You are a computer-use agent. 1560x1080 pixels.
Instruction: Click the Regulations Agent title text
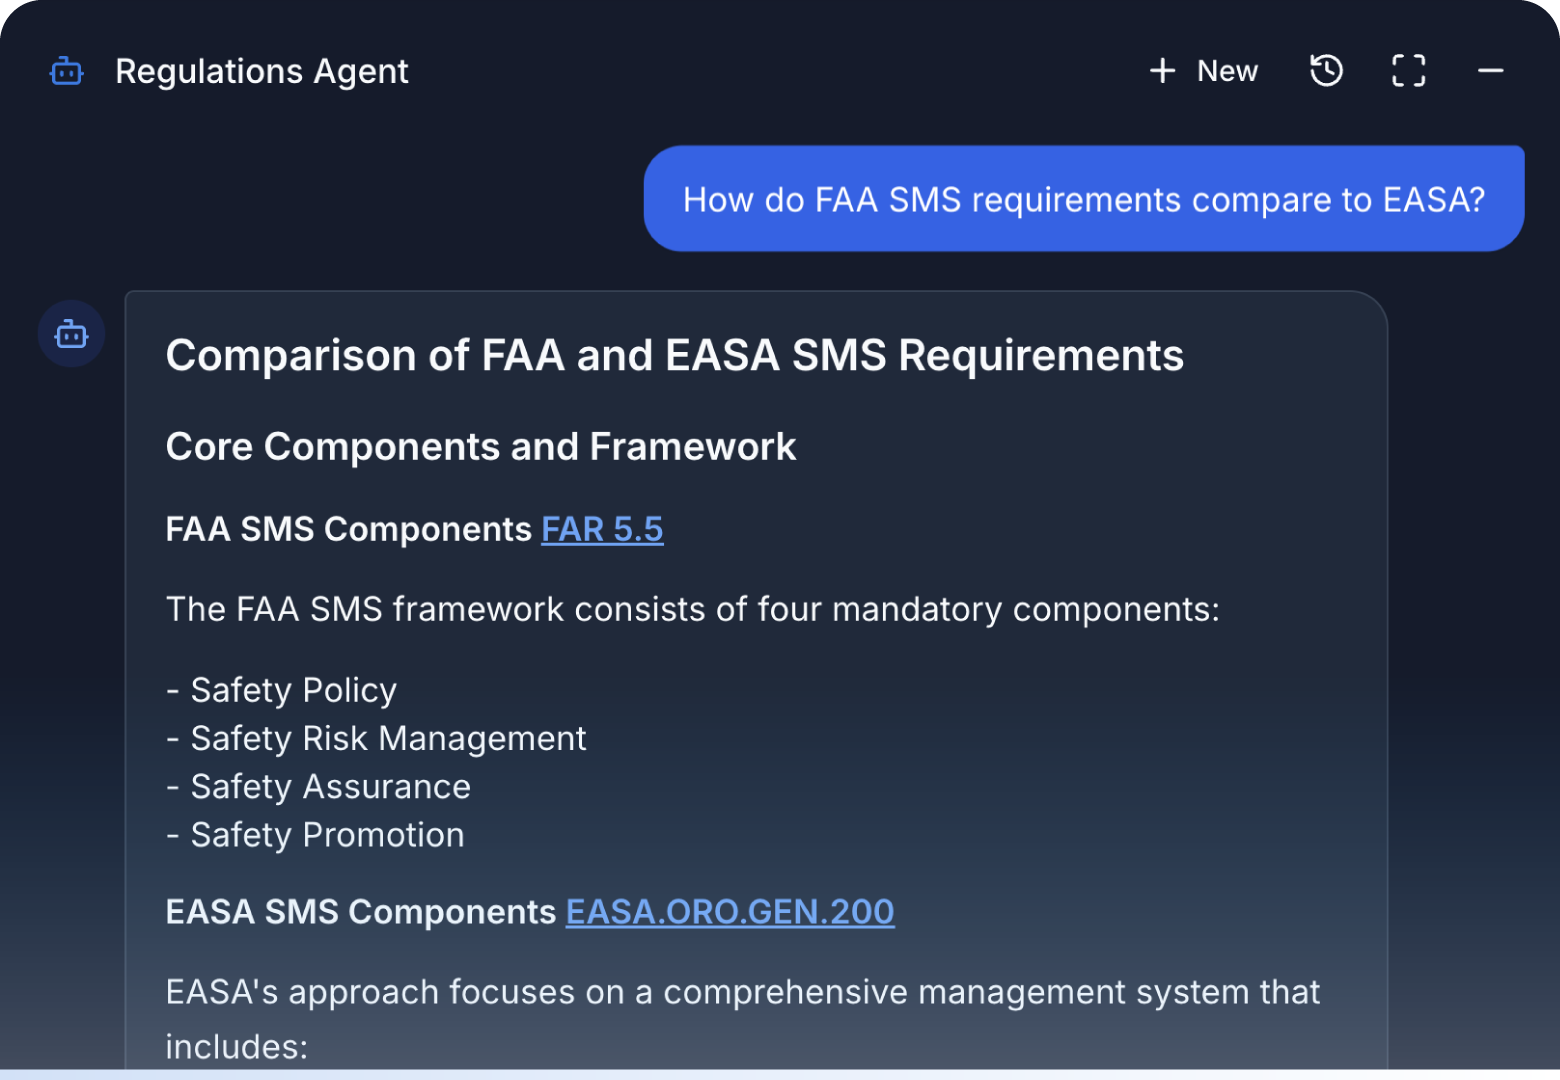pyautogui.click(x=261, y=71)
